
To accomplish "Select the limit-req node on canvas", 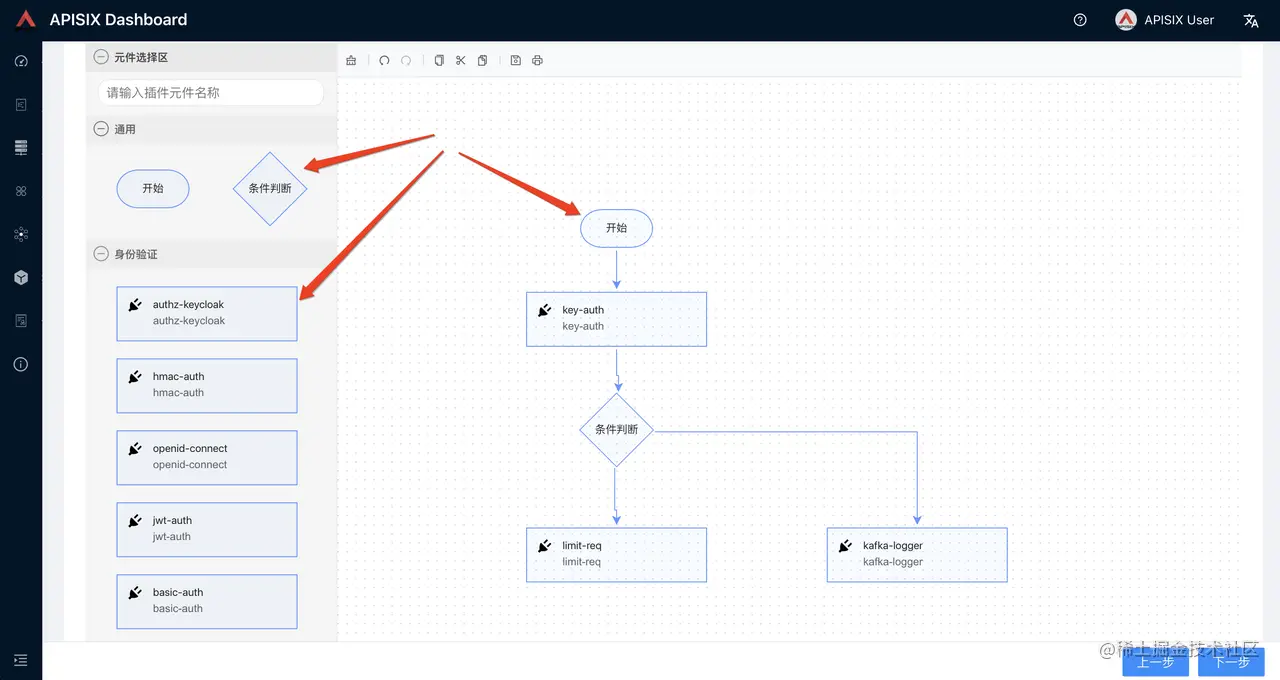I will 616,555.
